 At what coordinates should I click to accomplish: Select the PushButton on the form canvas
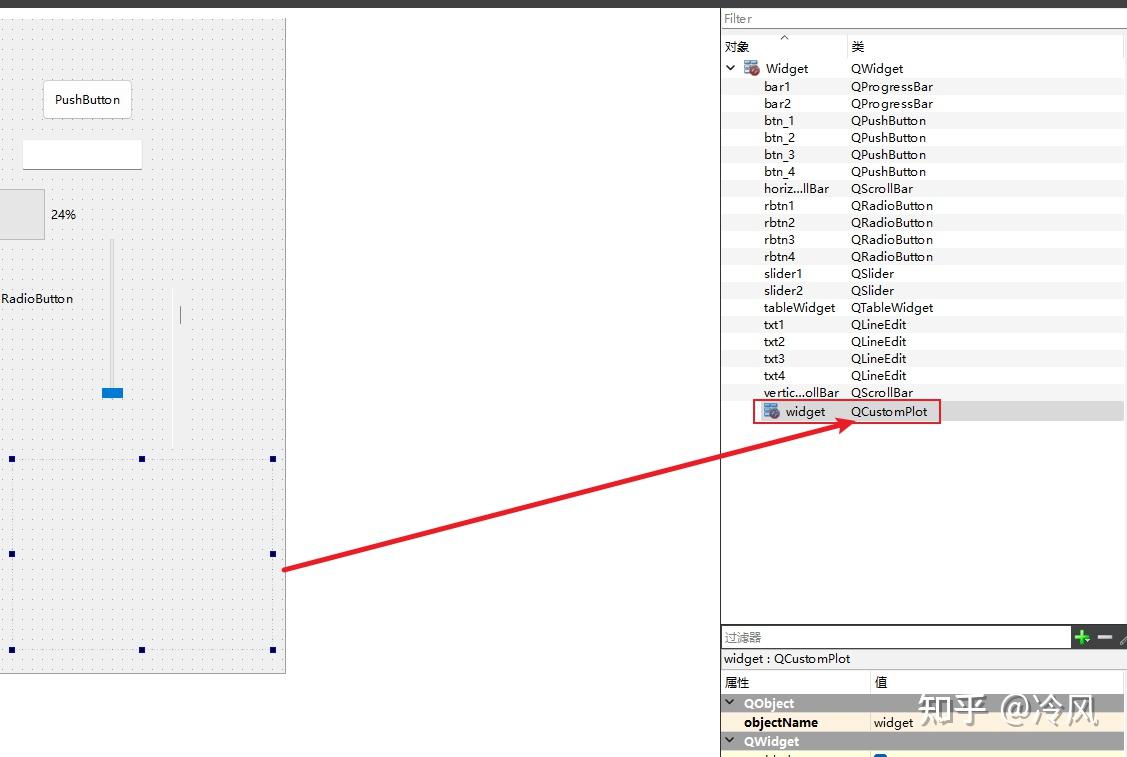tap(87, 99)
